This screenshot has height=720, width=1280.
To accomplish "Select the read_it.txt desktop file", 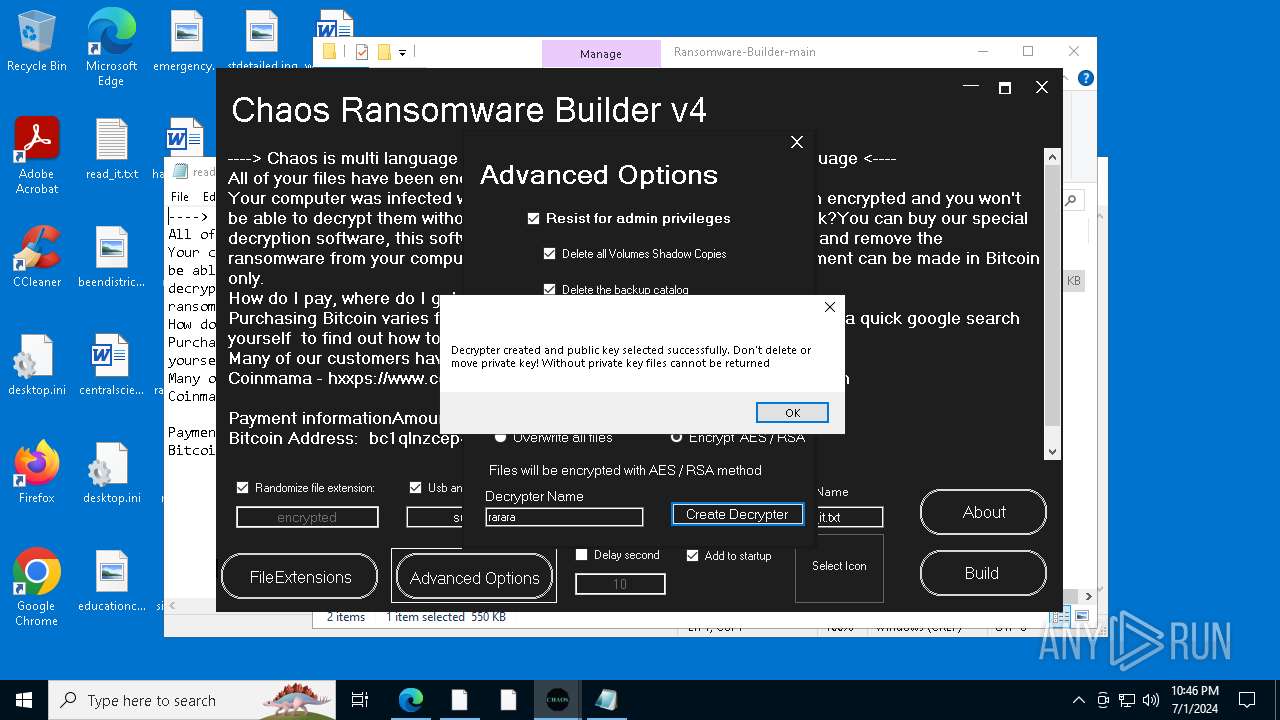I will [x=111, y=149].
